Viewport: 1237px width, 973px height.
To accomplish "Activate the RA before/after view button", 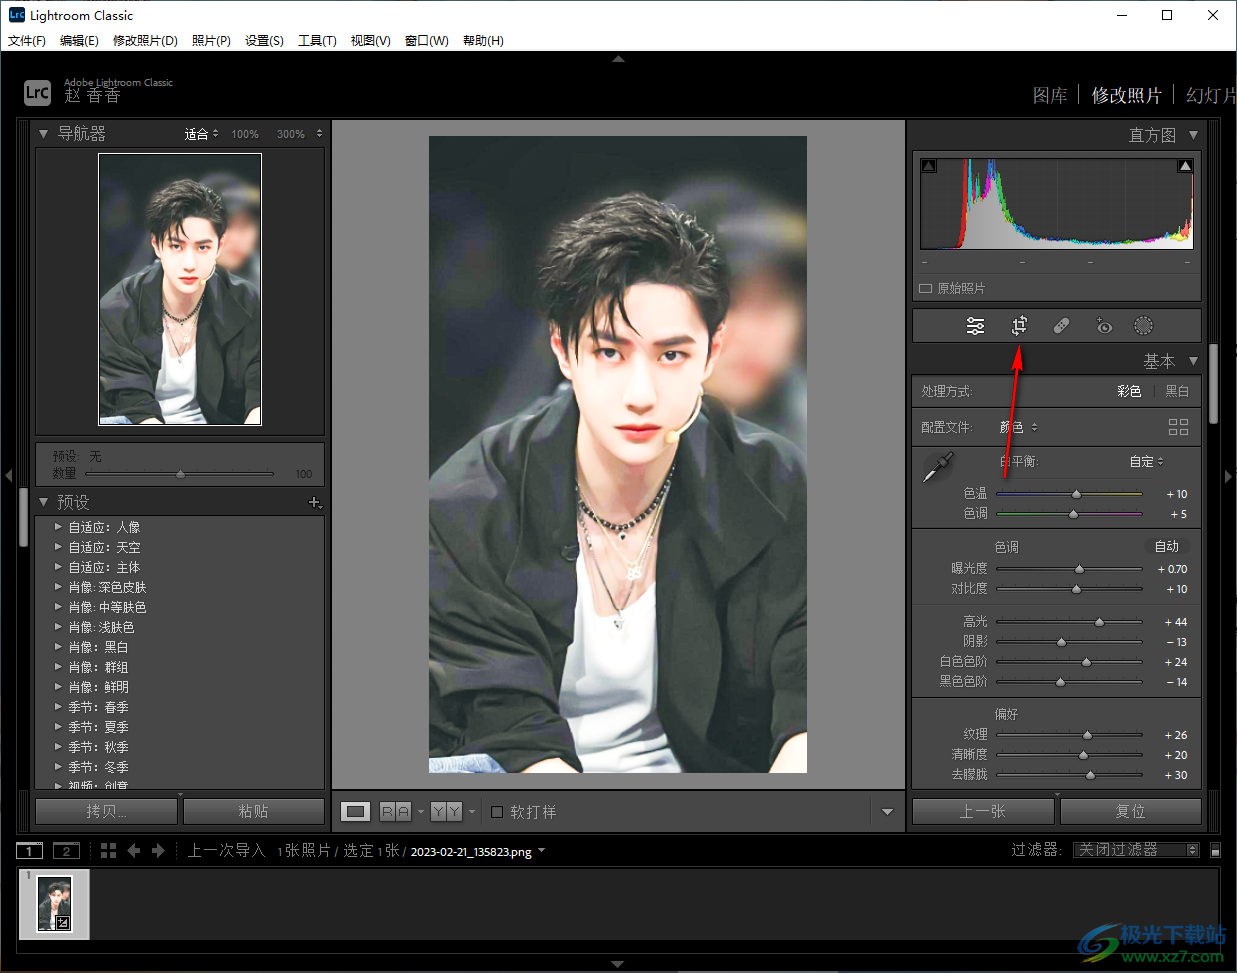I will coord(396,812).
